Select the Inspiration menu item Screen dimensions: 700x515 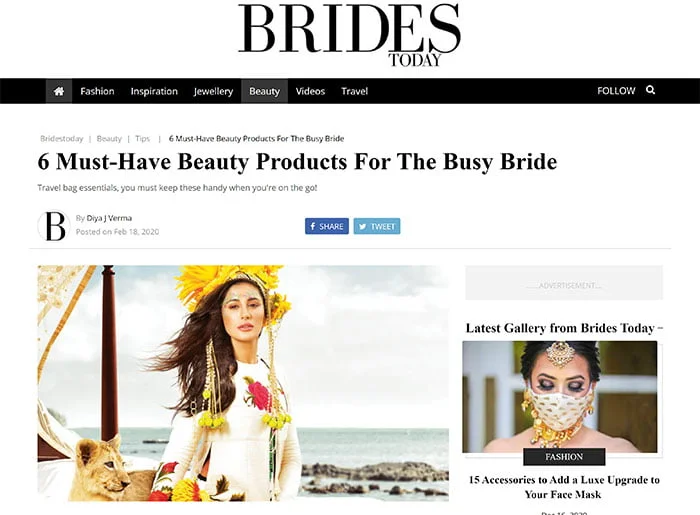point(154,91)
